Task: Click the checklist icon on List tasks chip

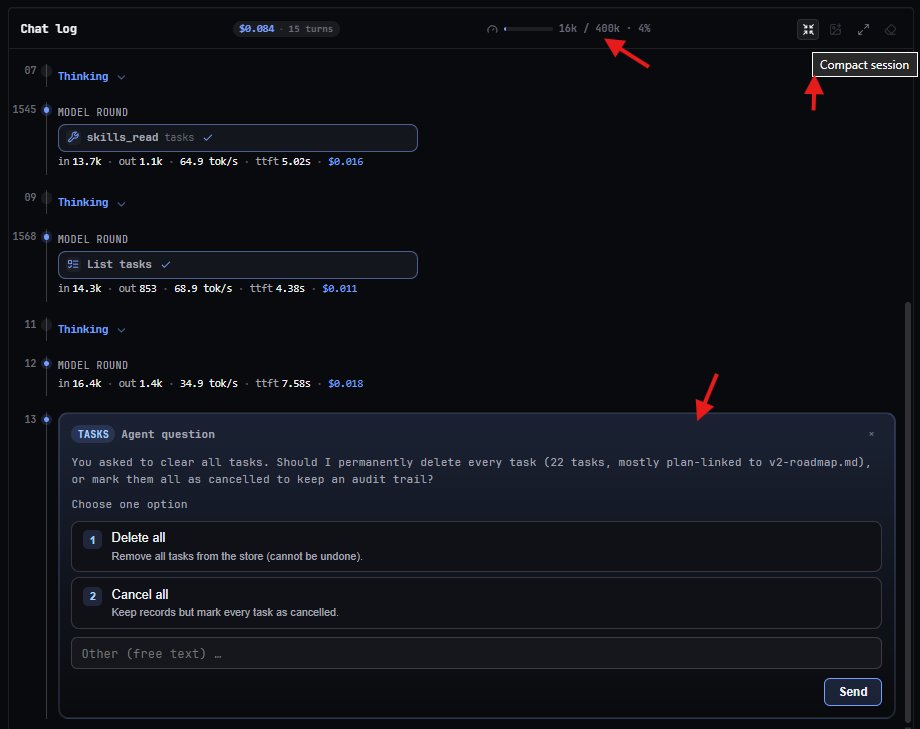Action: (73, 265)
